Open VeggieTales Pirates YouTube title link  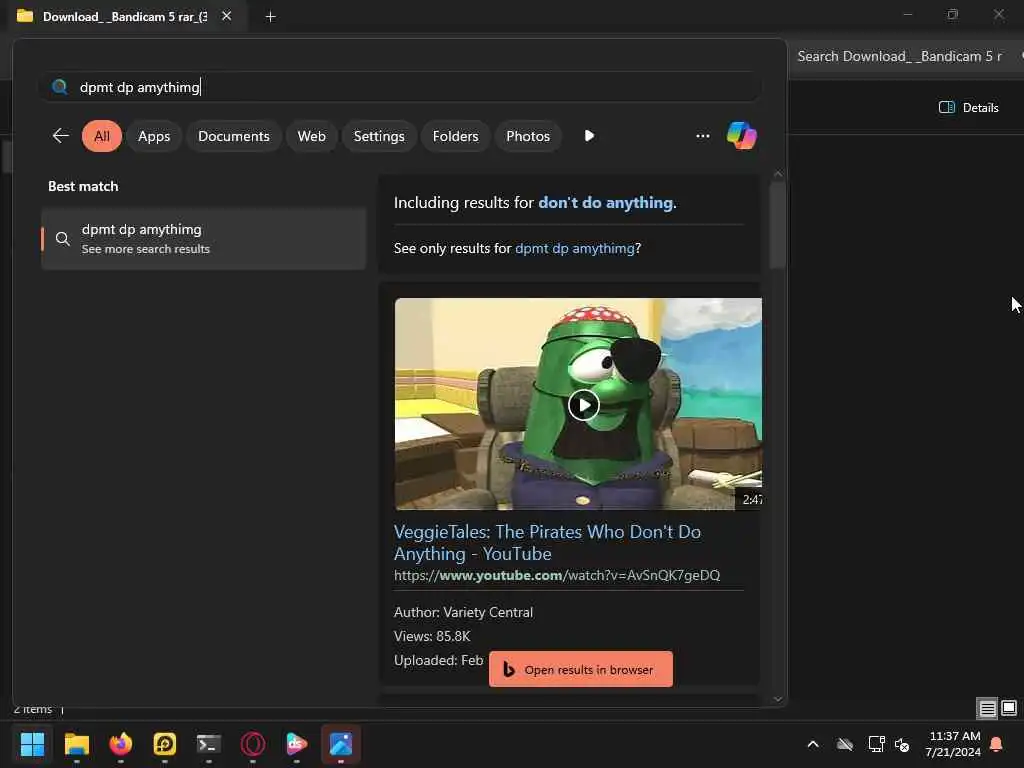pos(547,543)
